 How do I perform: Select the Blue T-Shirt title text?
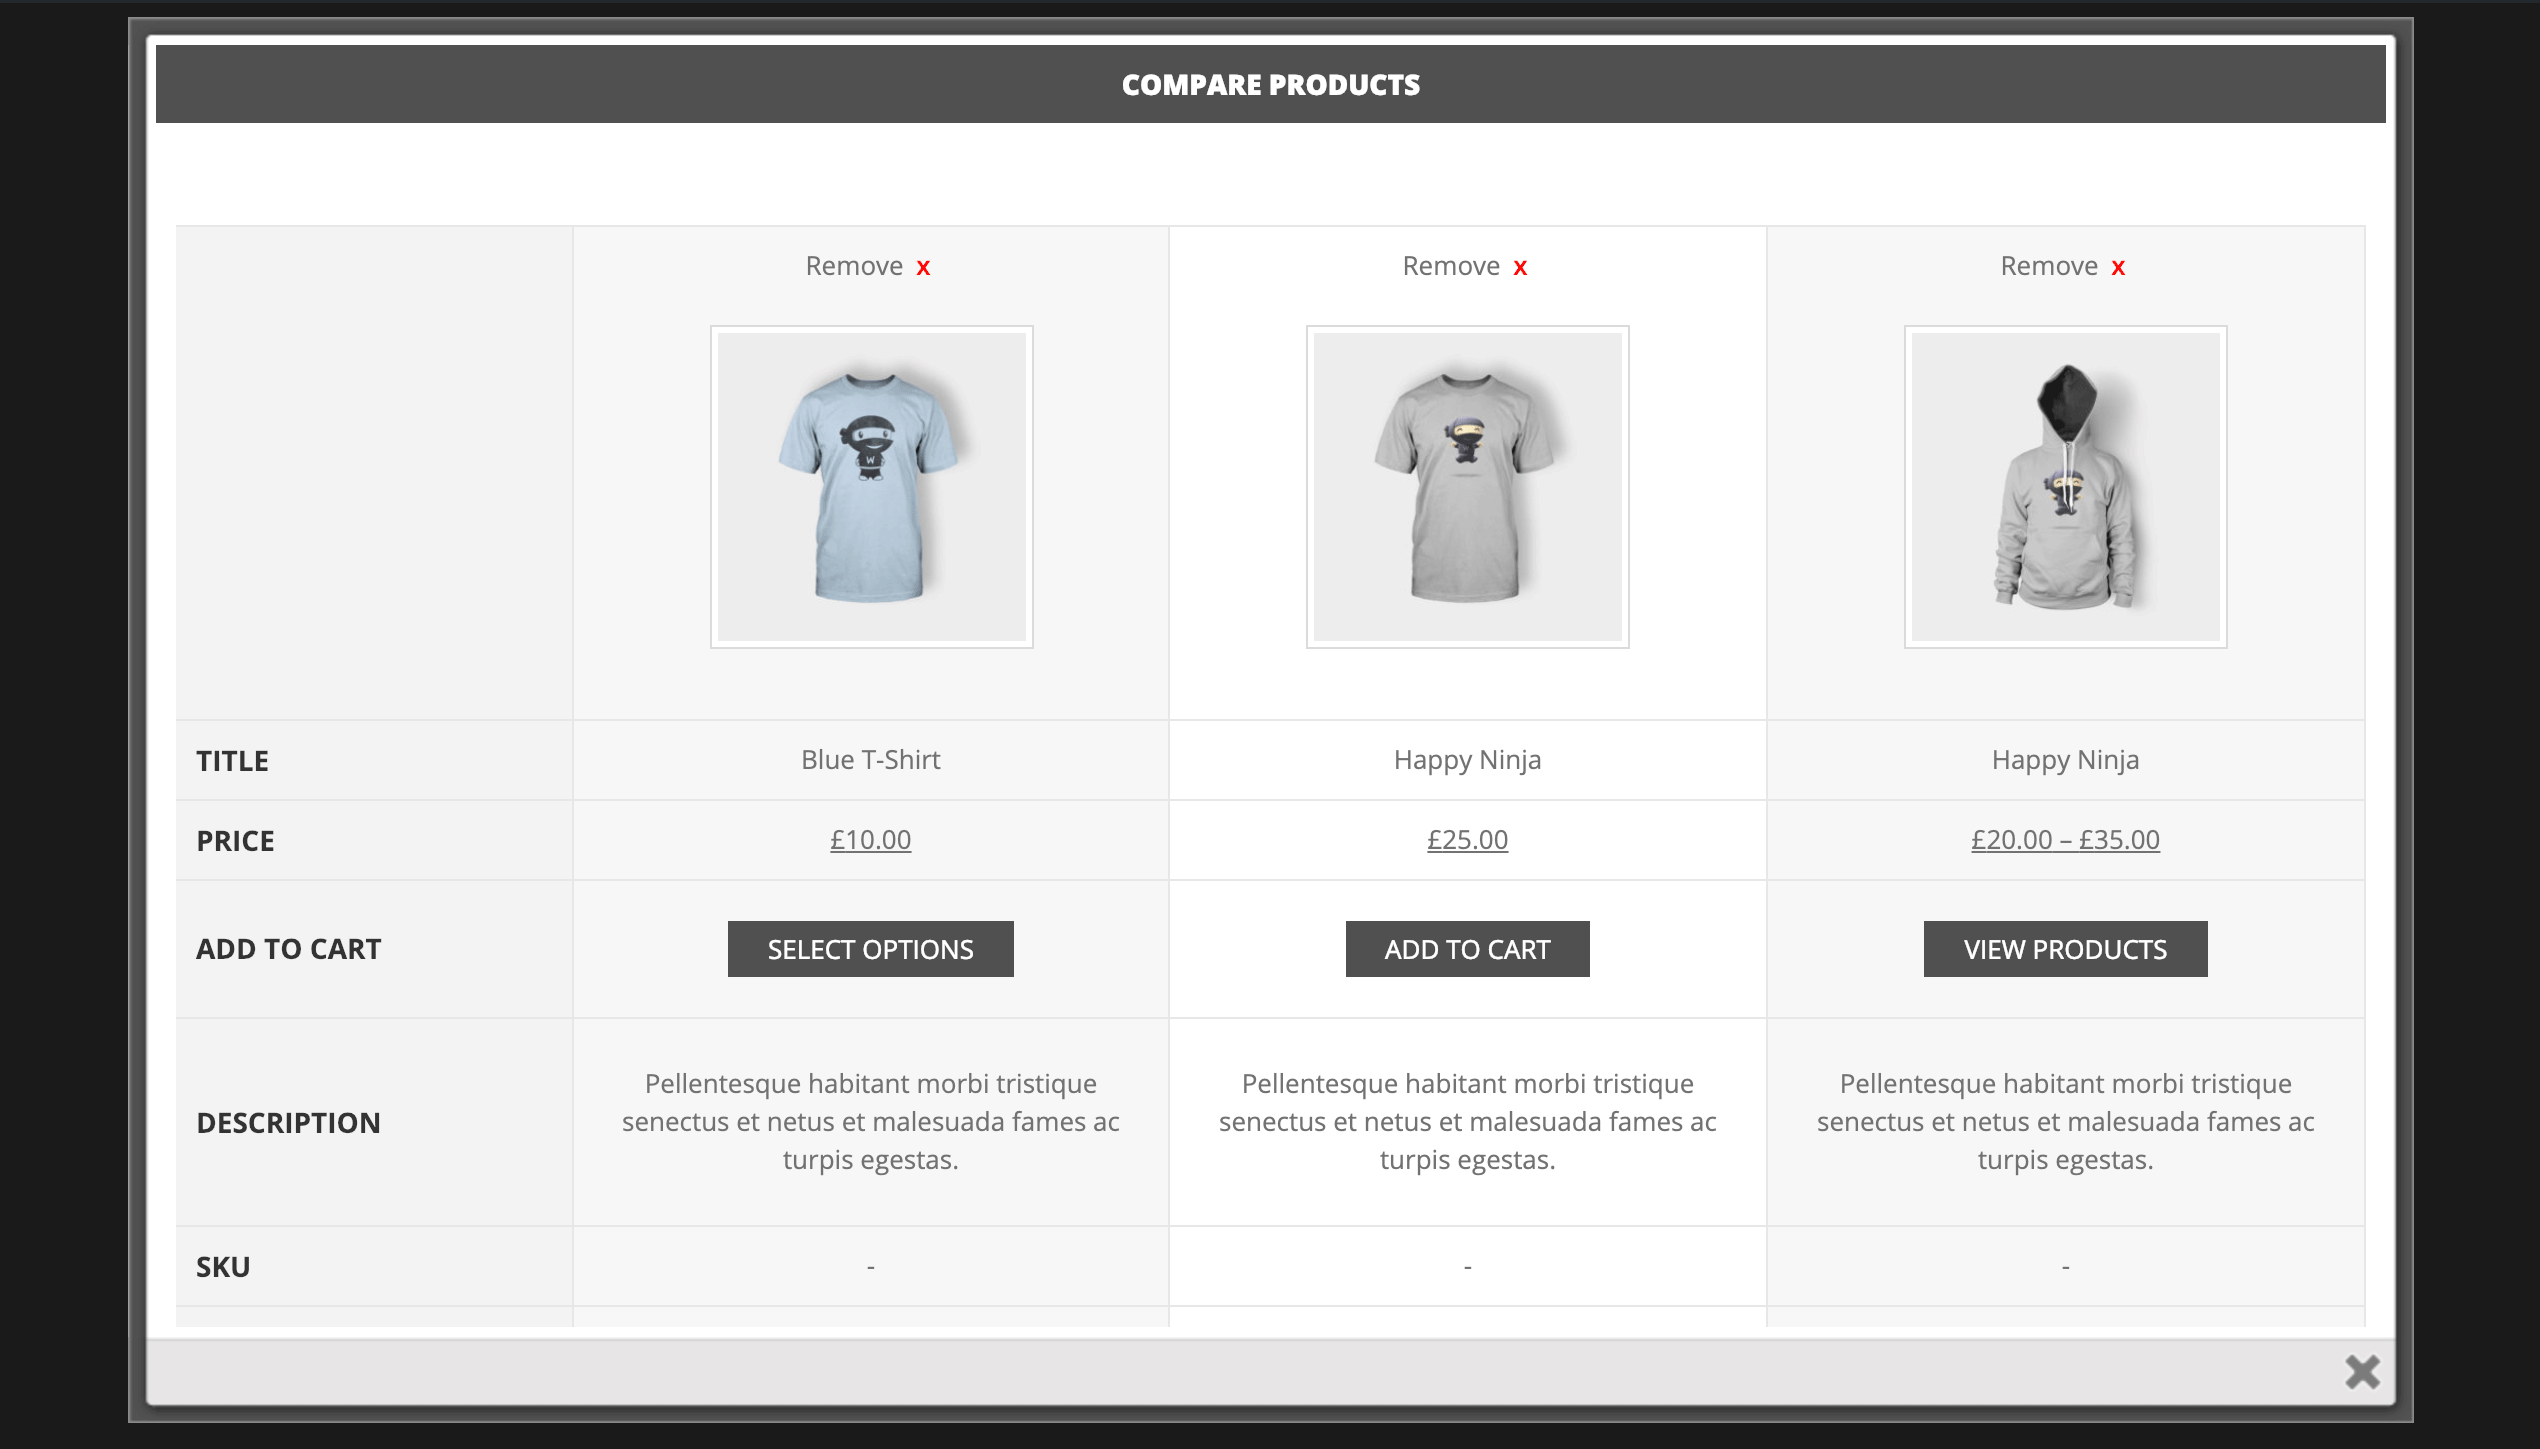(870, 760)
